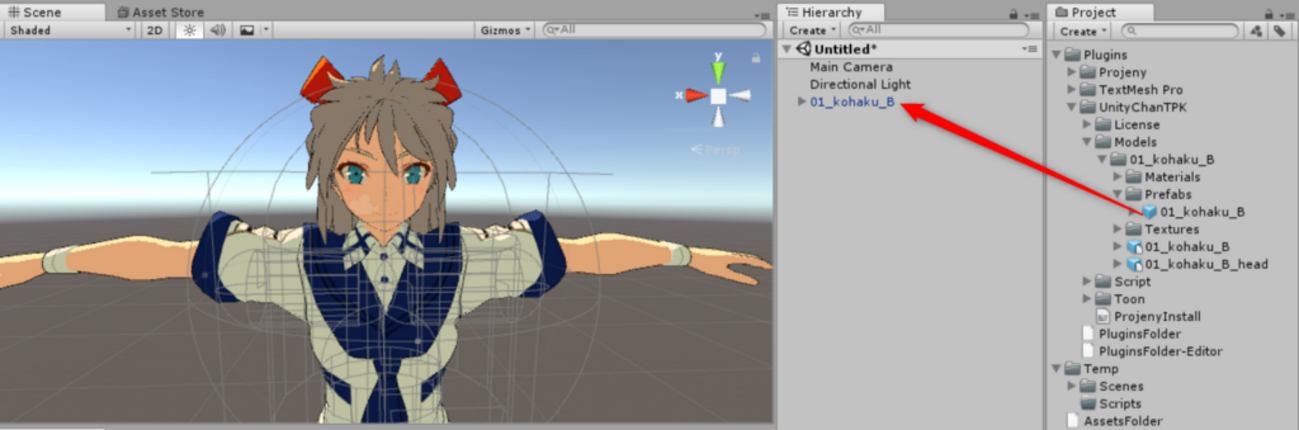Toggle the Persp projection label
Viewport: 1299px width, 430px height.
(716, 150)
